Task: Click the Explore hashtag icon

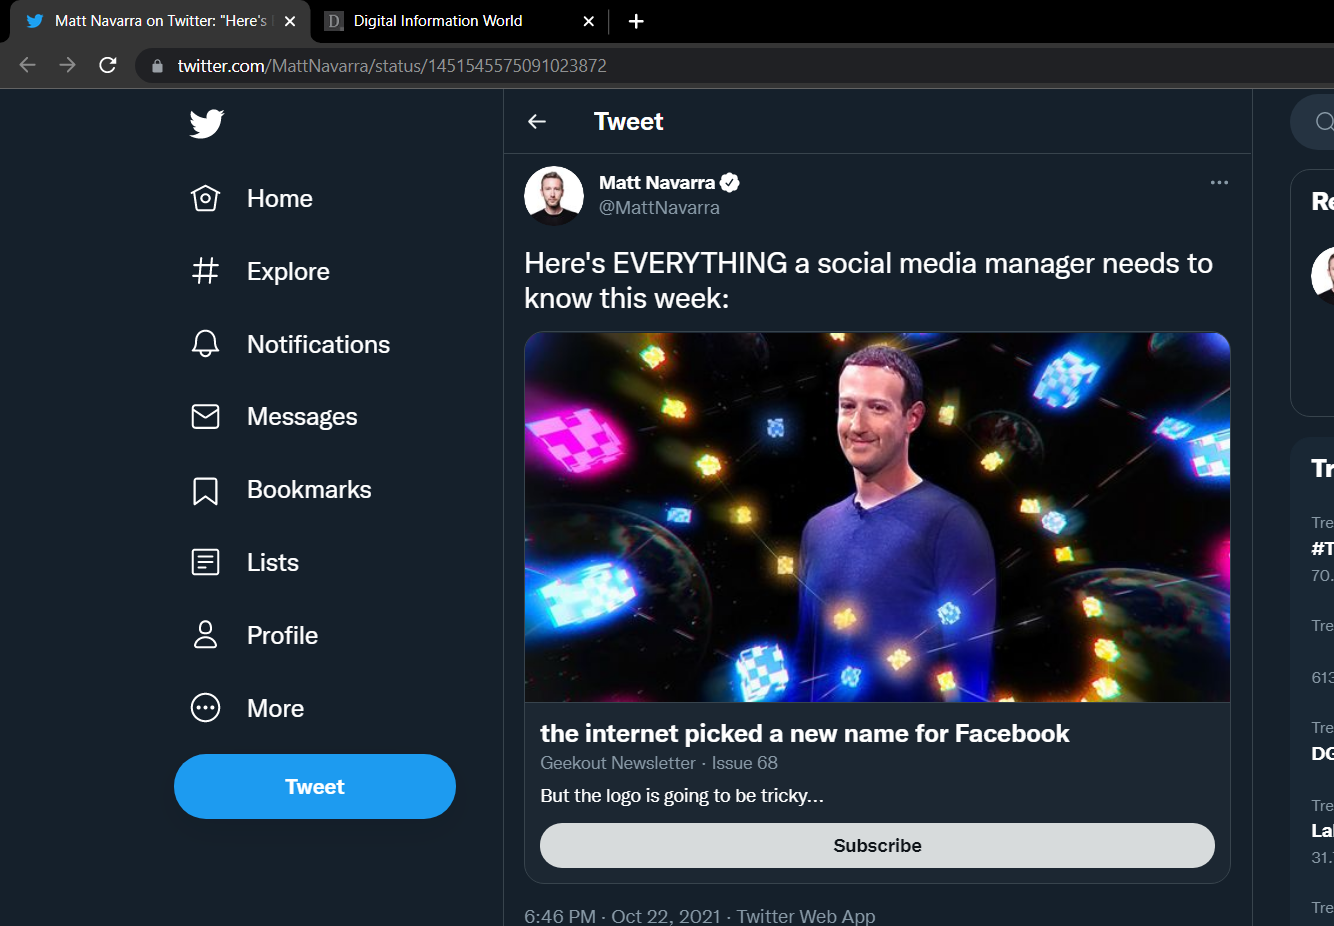Action: (x=205, y=271)
